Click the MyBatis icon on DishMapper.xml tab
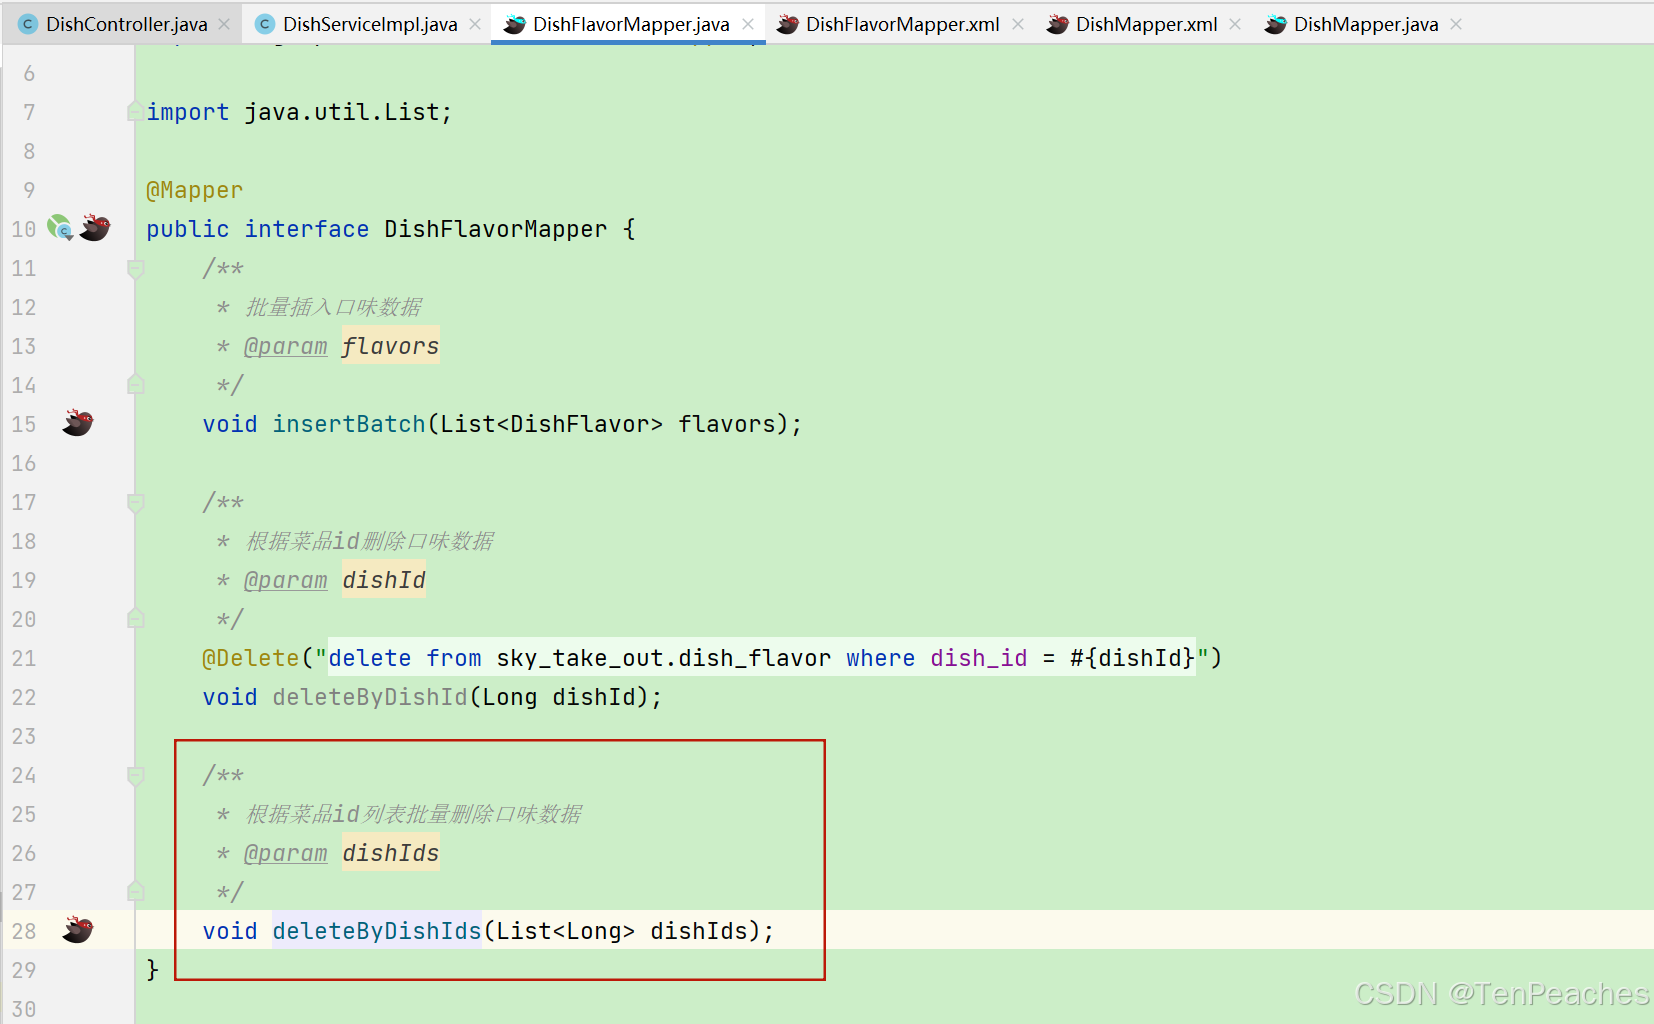The image size is (1654, 1024). pyautogui.click(x=1058, y=24)
